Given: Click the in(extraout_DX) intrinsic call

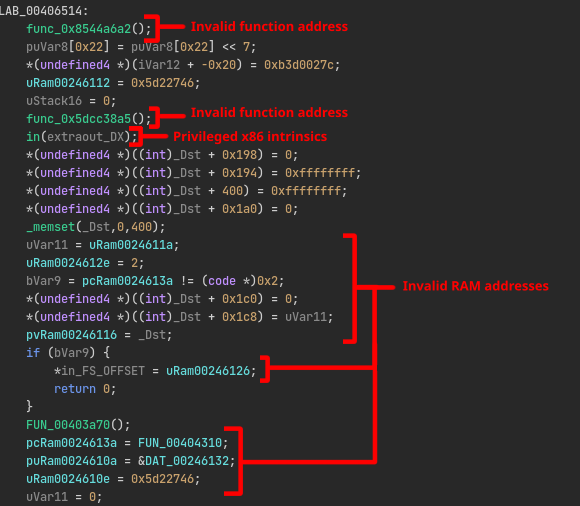Looking at the screenshot, I should click(82, 137).
